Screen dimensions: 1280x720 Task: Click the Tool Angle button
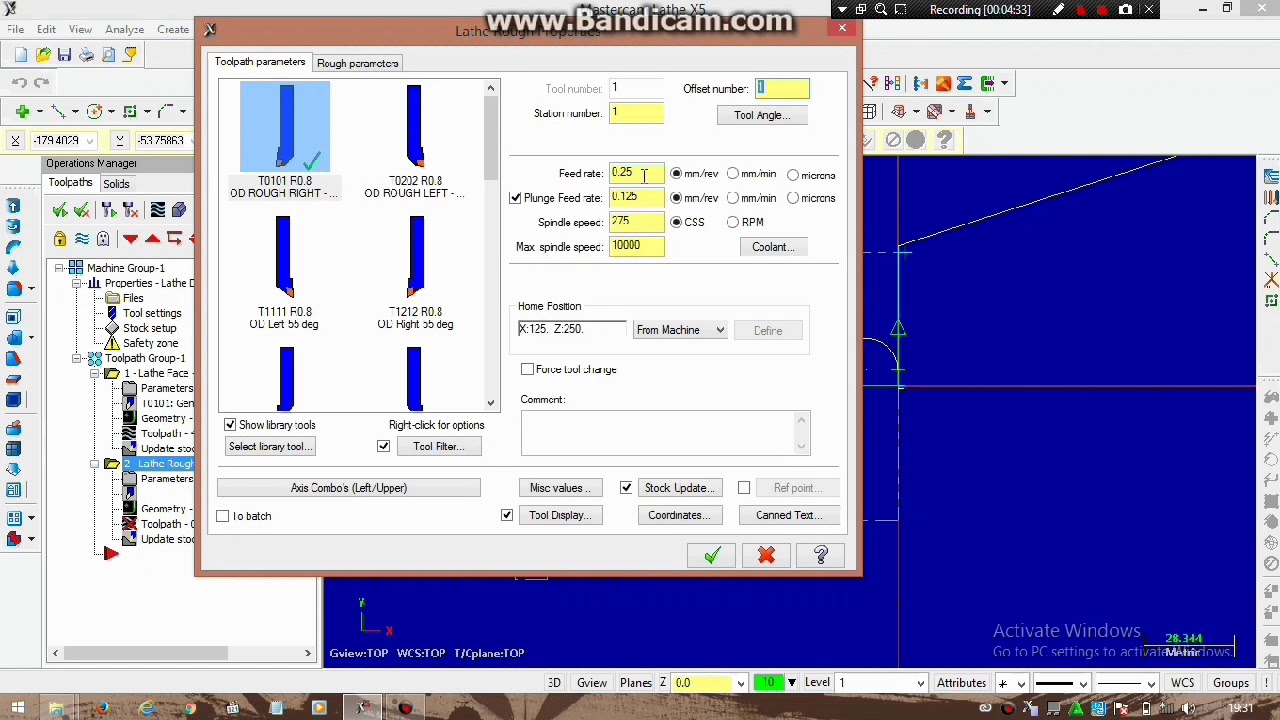(x=762, y=115)
